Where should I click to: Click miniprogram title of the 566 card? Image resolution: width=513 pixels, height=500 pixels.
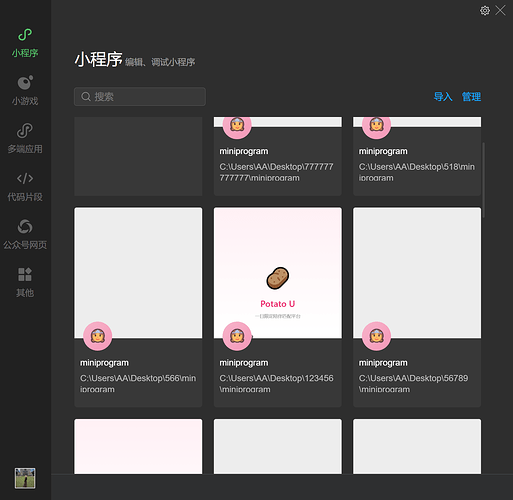[104, 363]
